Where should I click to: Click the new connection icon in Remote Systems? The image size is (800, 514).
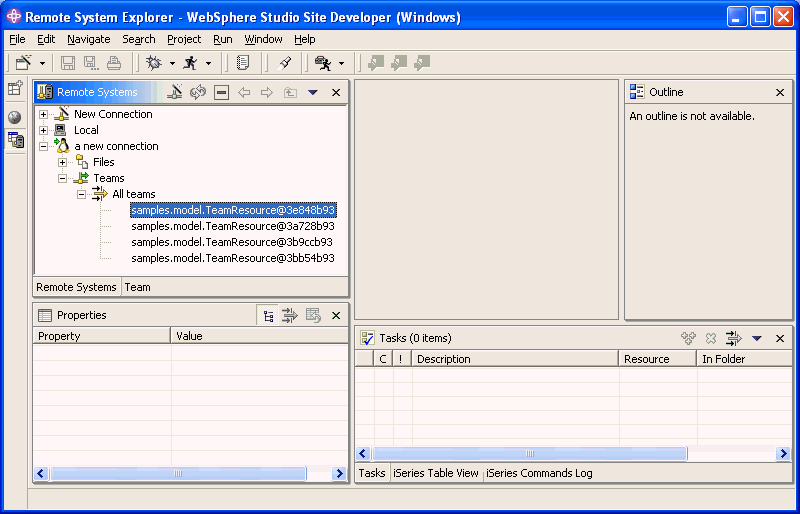174,92
